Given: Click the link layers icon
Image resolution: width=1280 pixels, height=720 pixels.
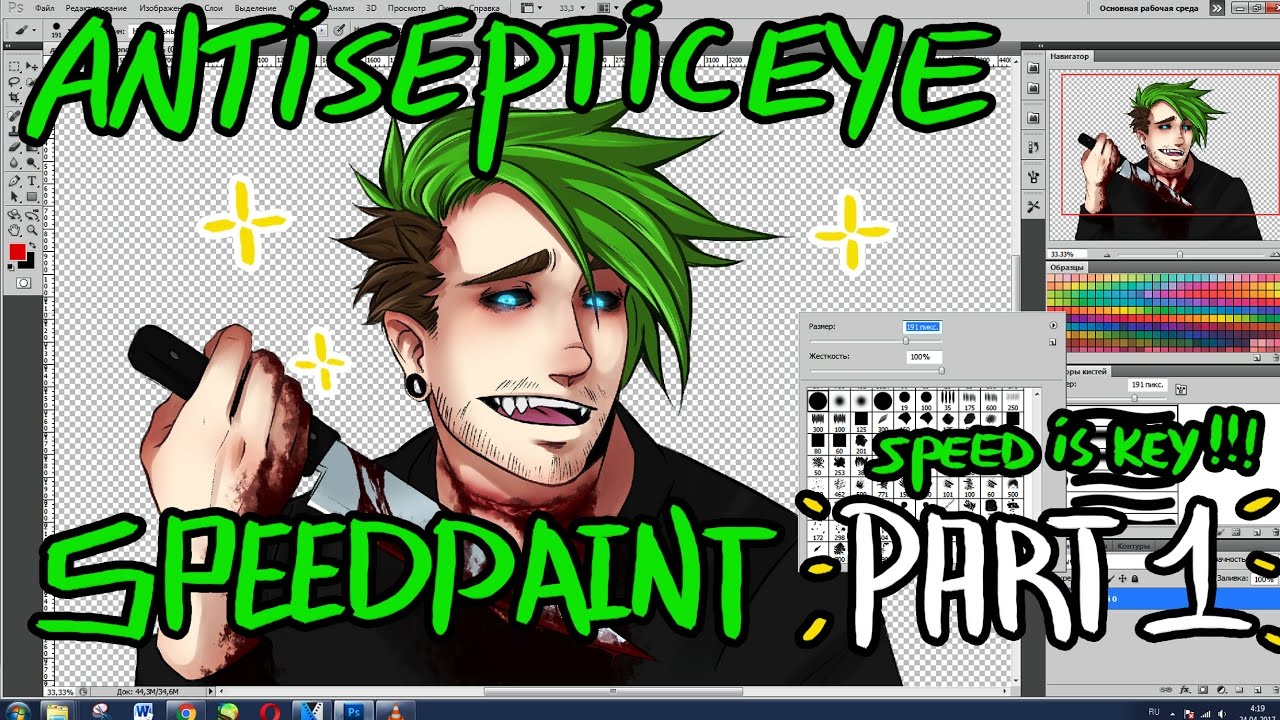Looking at the screenshot, I should click(x=1167, y=690).
